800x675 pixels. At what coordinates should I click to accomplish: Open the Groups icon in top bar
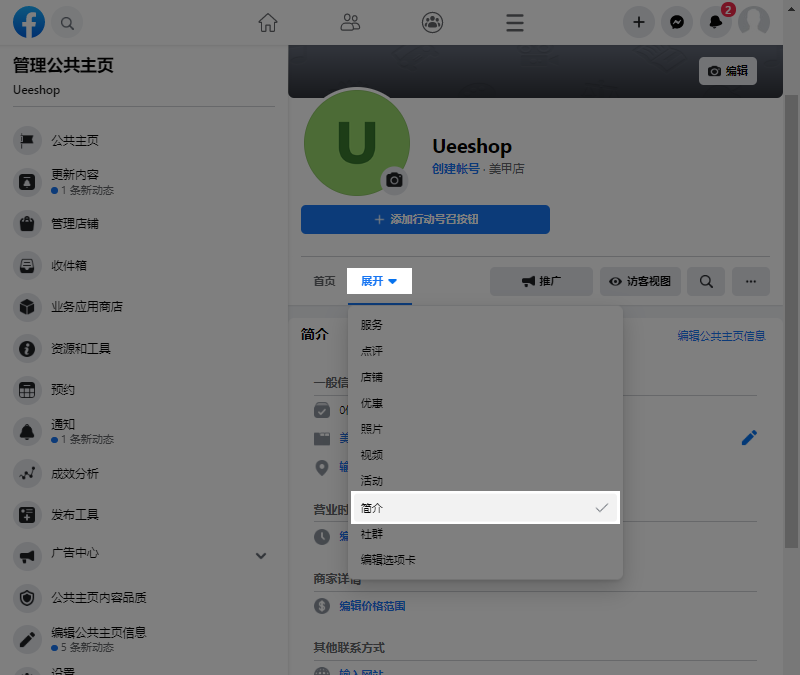432,22
